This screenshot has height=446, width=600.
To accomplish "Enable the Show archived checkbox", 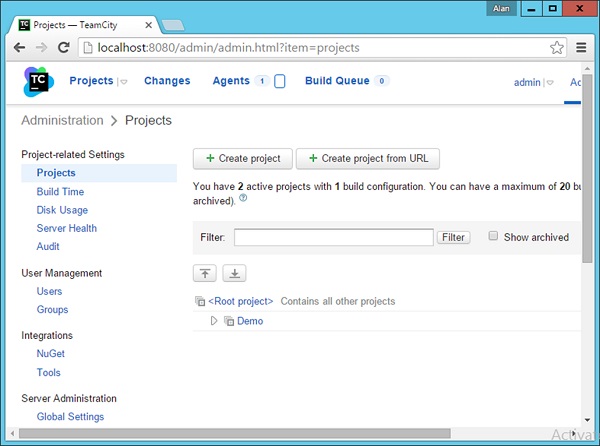I will click(x=493, y=236).
